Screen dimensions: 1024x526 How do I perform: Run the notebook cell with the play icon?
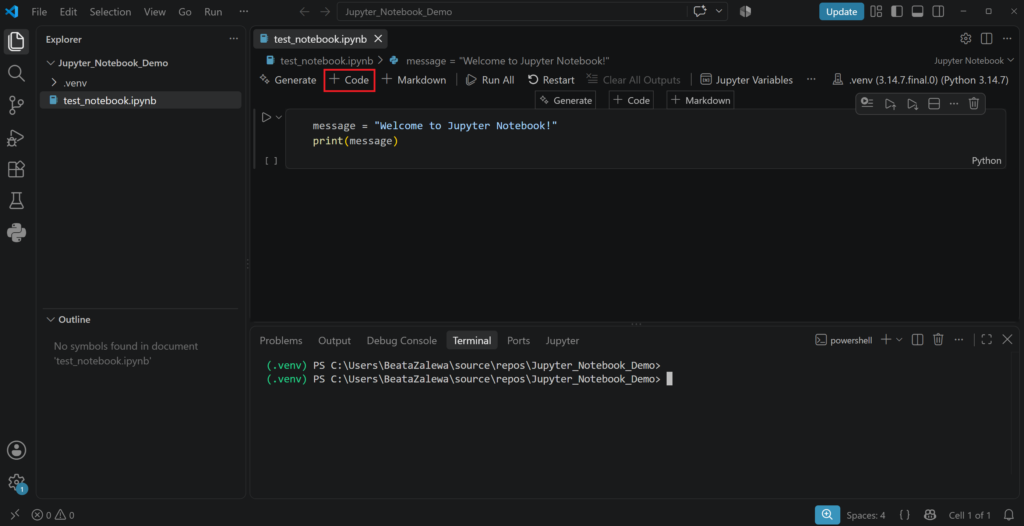(266, 118)
